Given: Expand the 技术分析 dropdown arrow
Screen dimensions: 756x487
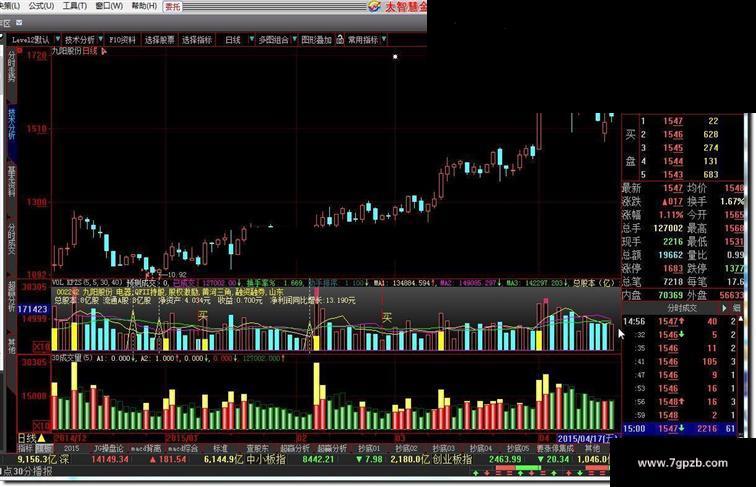Looking at the screenshot, I should click(101, 39).
